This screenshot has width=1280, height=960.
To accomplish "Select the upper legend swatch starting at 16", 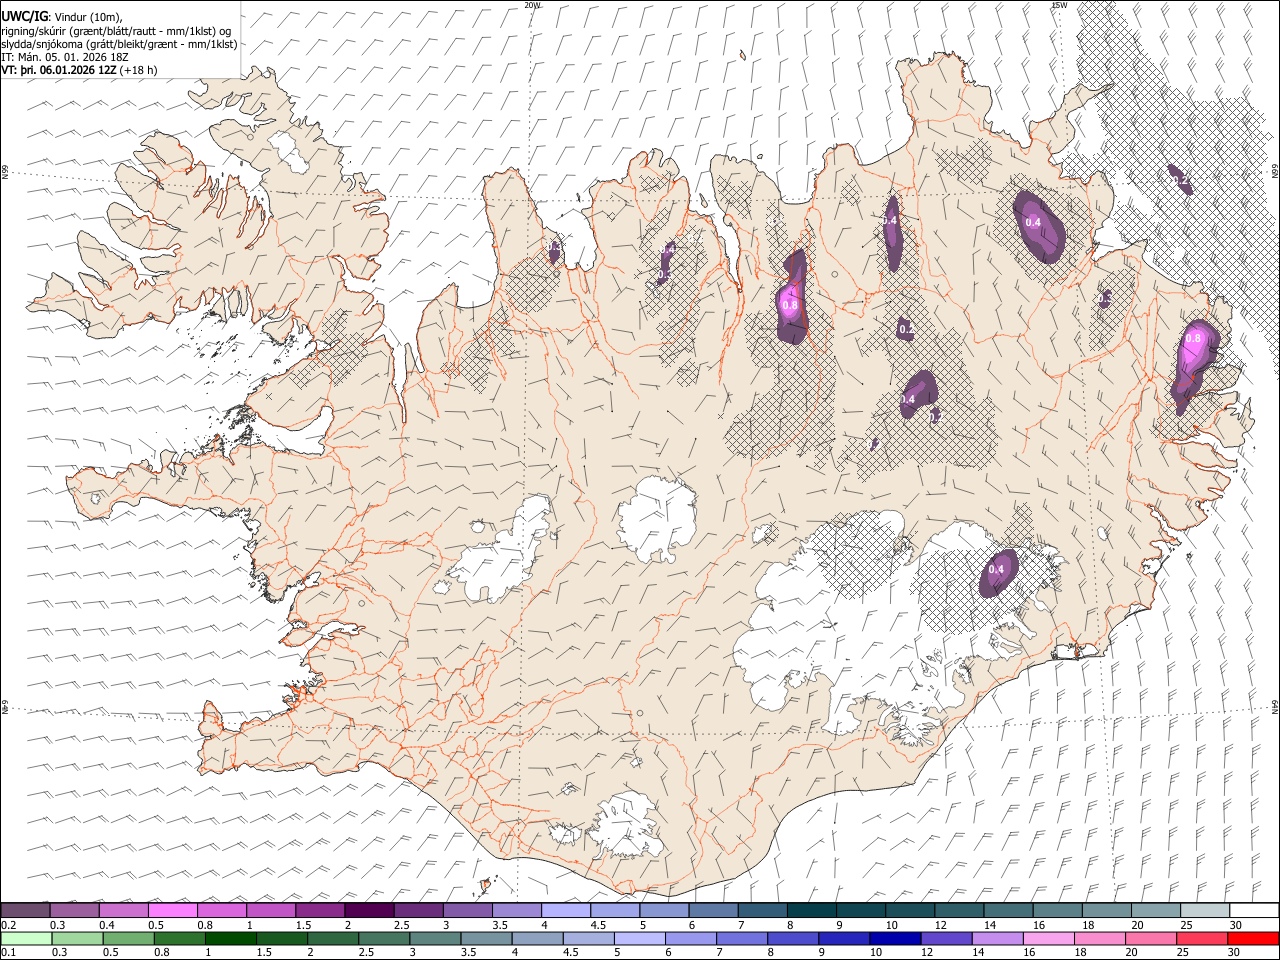I will (x=1056, y=911).
